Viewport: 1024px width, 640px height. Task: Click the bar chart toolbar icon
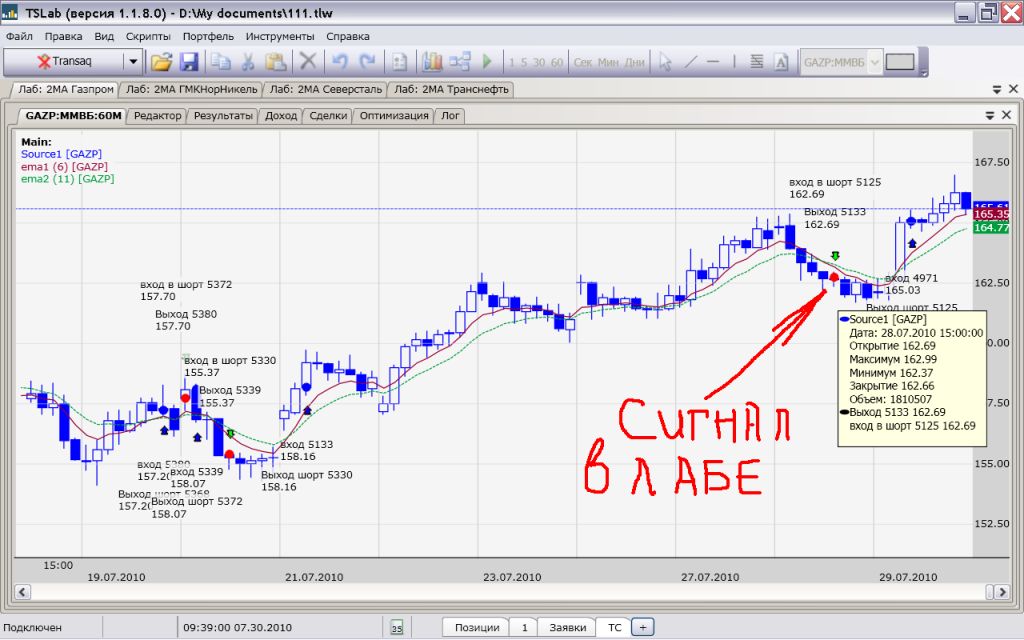432,62
